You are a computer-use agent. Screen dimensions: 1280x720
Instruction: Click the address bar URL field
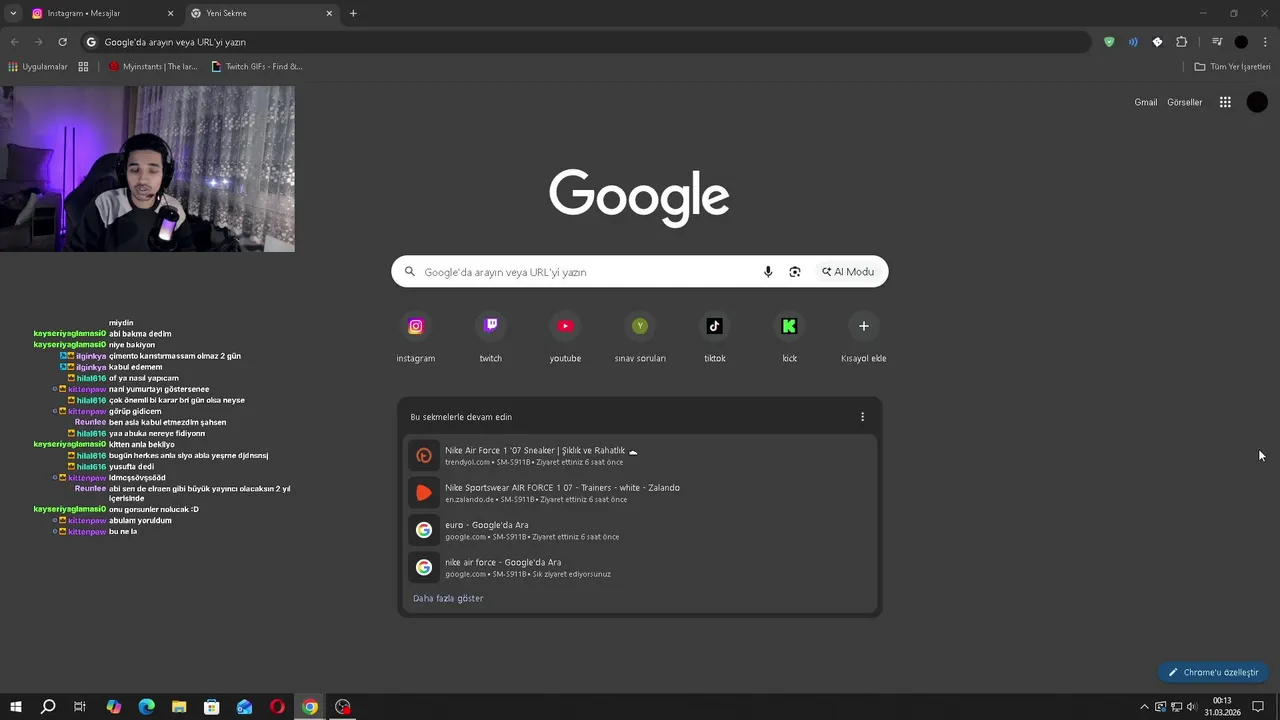585,42
